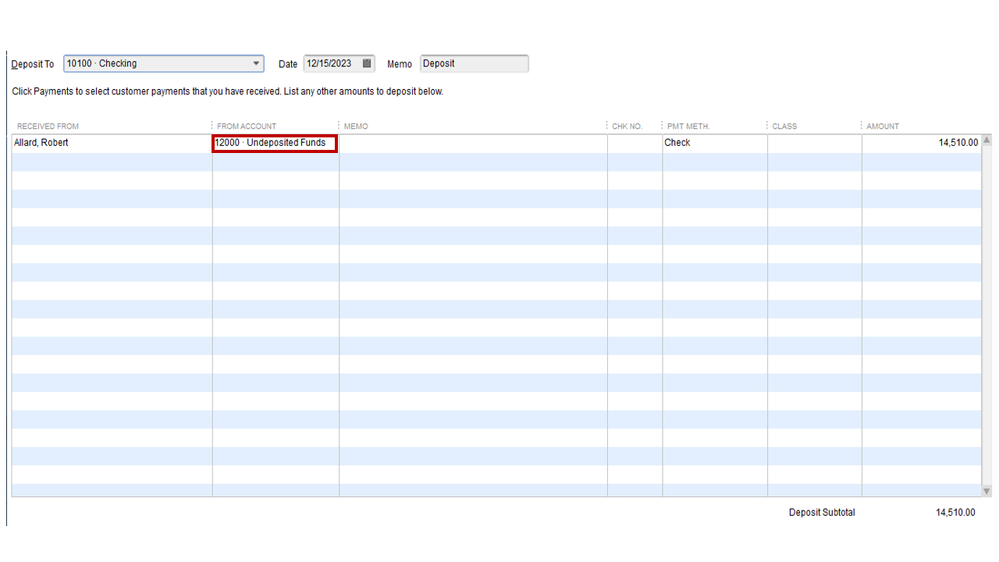This screenshot has height=562, width=999.
Task: Select the Check payment method cell
Action: (714, 143)
